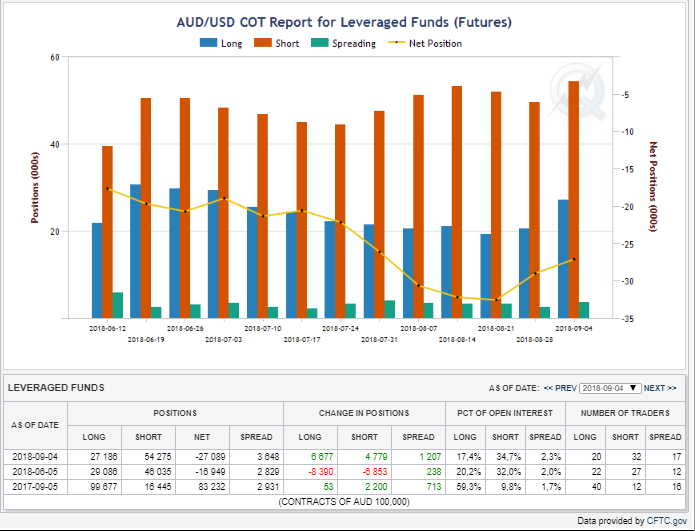Click the 2018-06-12 x-axis date label
The width and height of the screenshot is (695, 531).
click(x=108, y=328)
